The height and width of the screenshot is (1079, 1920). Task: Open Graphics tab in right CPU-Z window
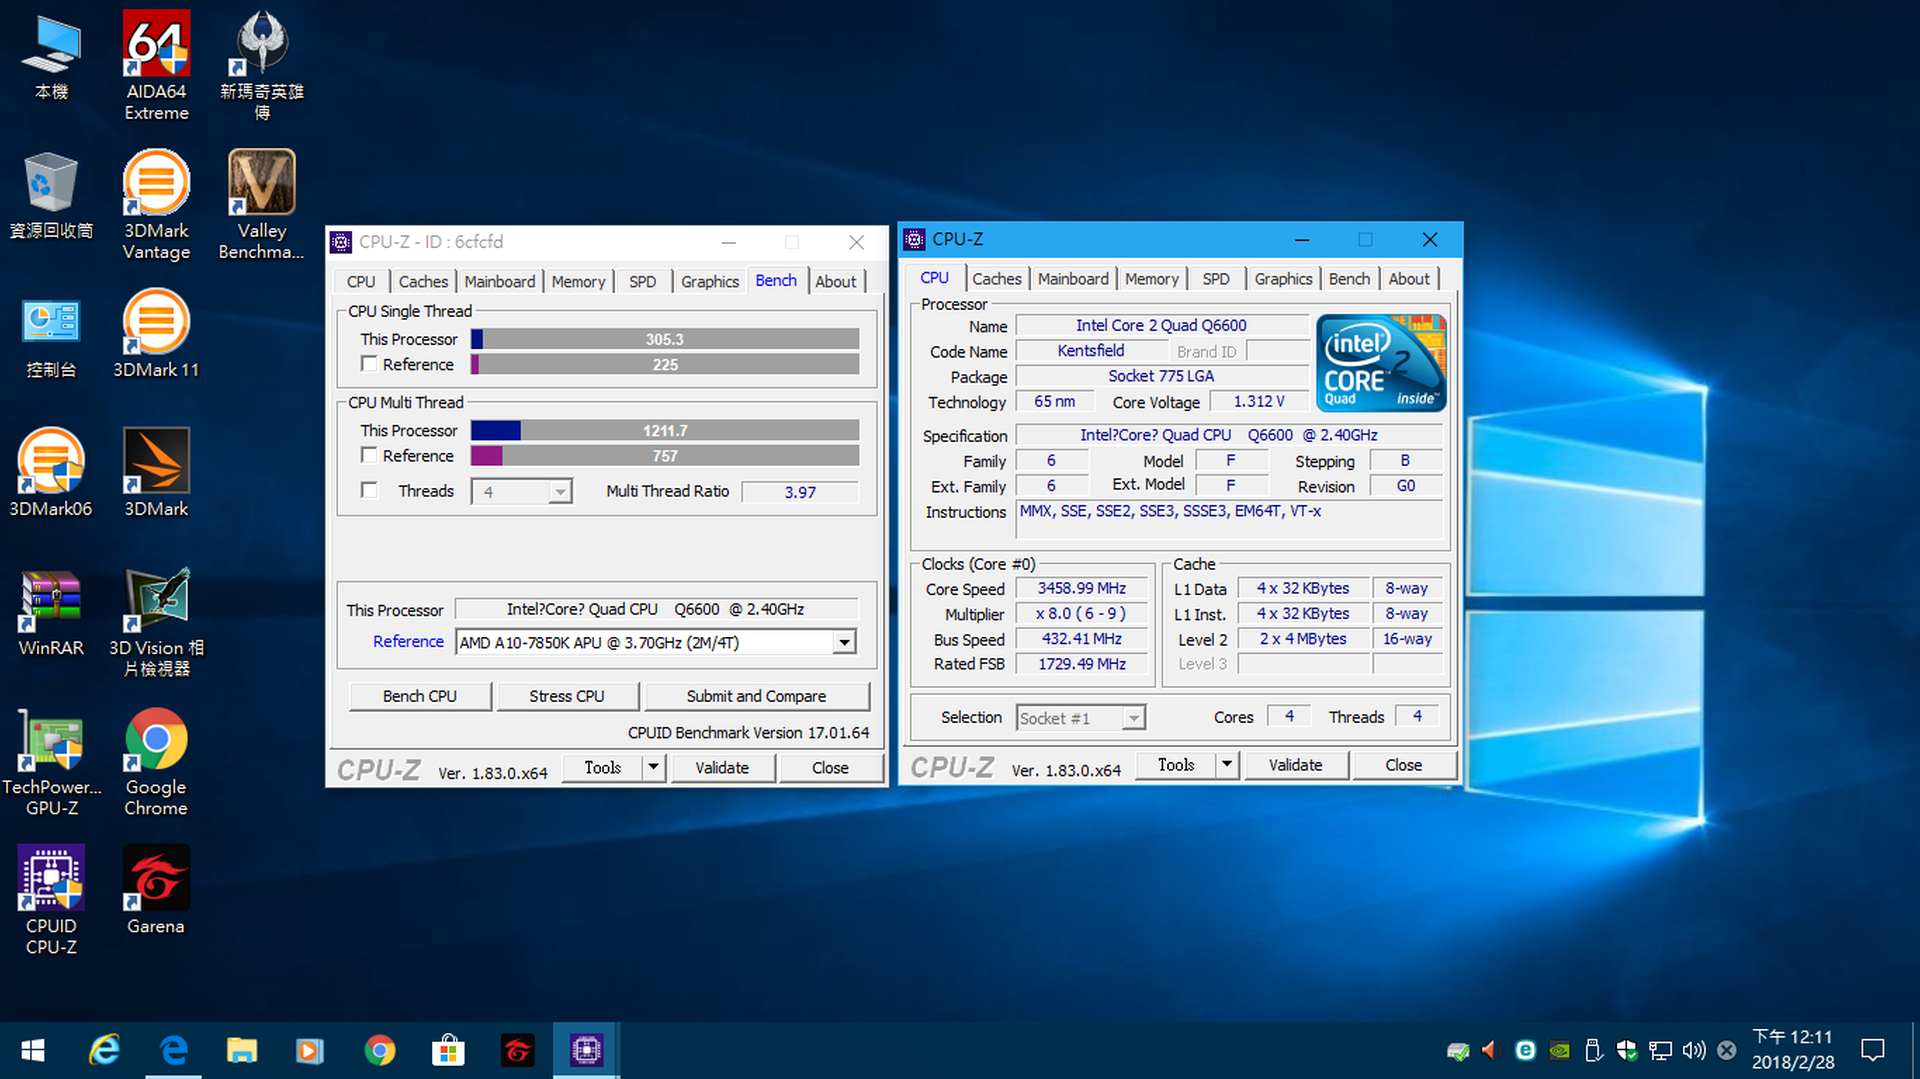[x=1283, y=279]
